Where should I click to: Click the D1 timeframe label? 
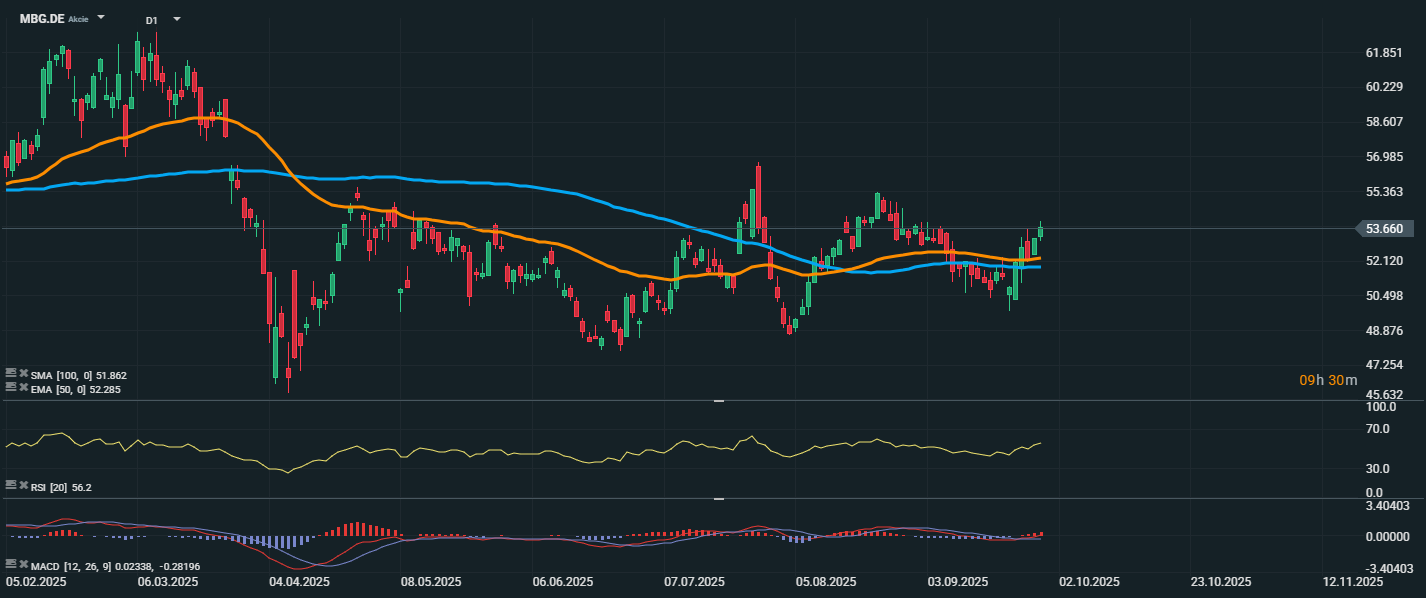pyautogui.click(x=151, y=20)
